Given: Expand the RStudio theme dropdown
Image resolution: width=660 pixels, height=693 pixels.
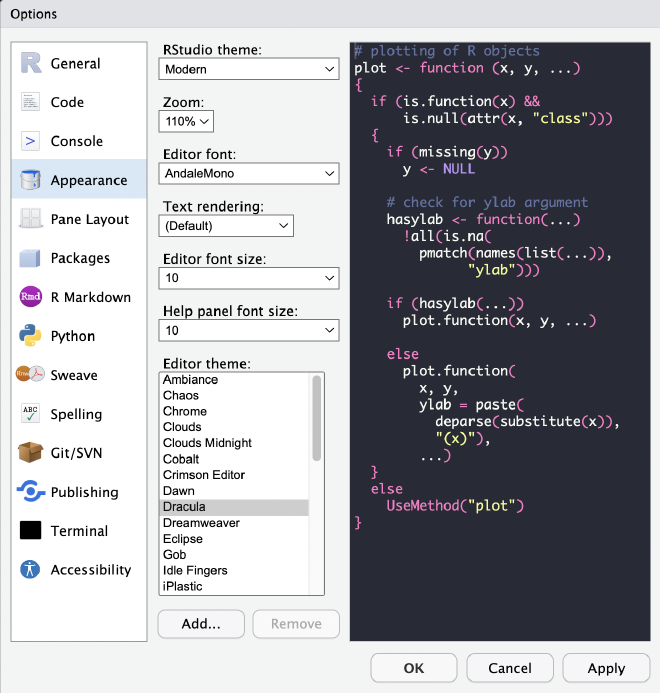Looking at the screenshot, I should (x=248, y=69).
